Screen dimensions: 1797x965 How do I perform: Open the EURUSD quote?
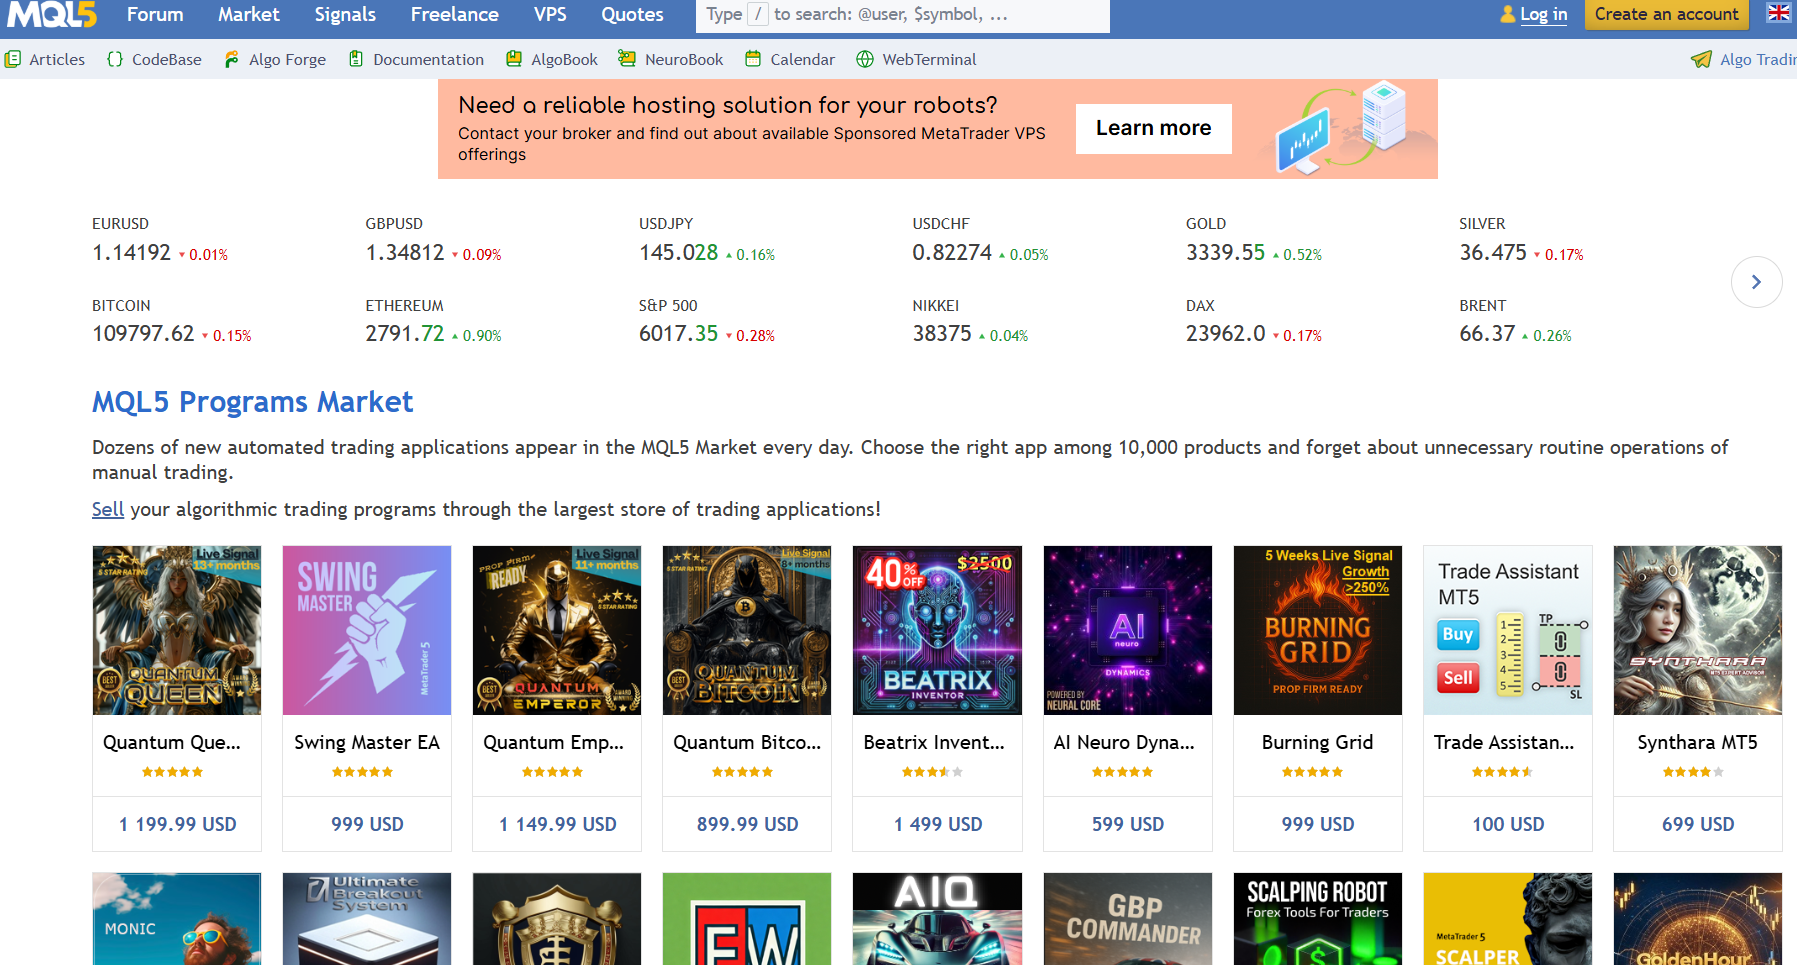click(160, 240)
